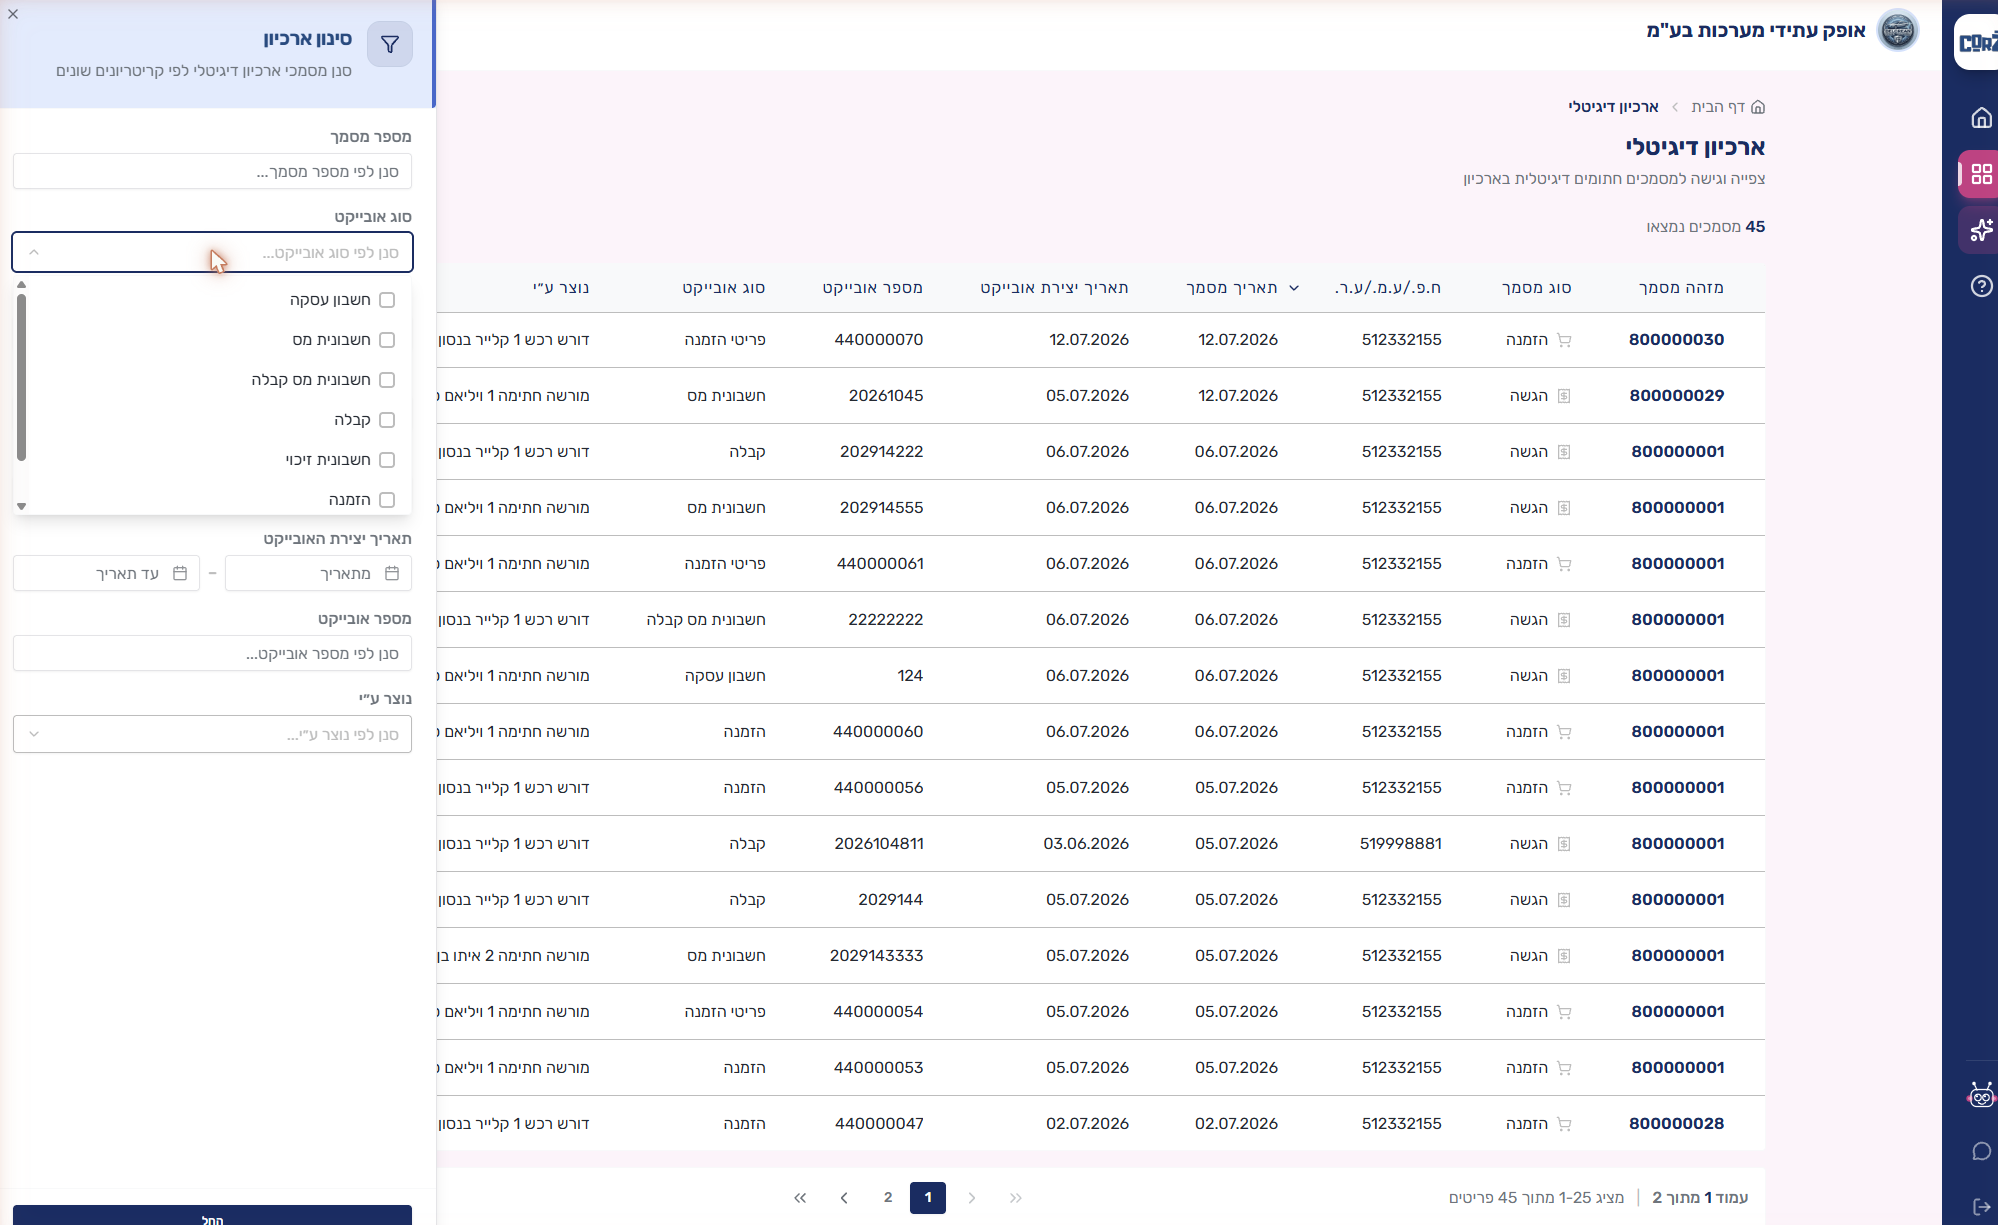This screenshot has width=1998, height=1225.
Task: Open the home icon in right sidebar
Action: (1981, 118)
